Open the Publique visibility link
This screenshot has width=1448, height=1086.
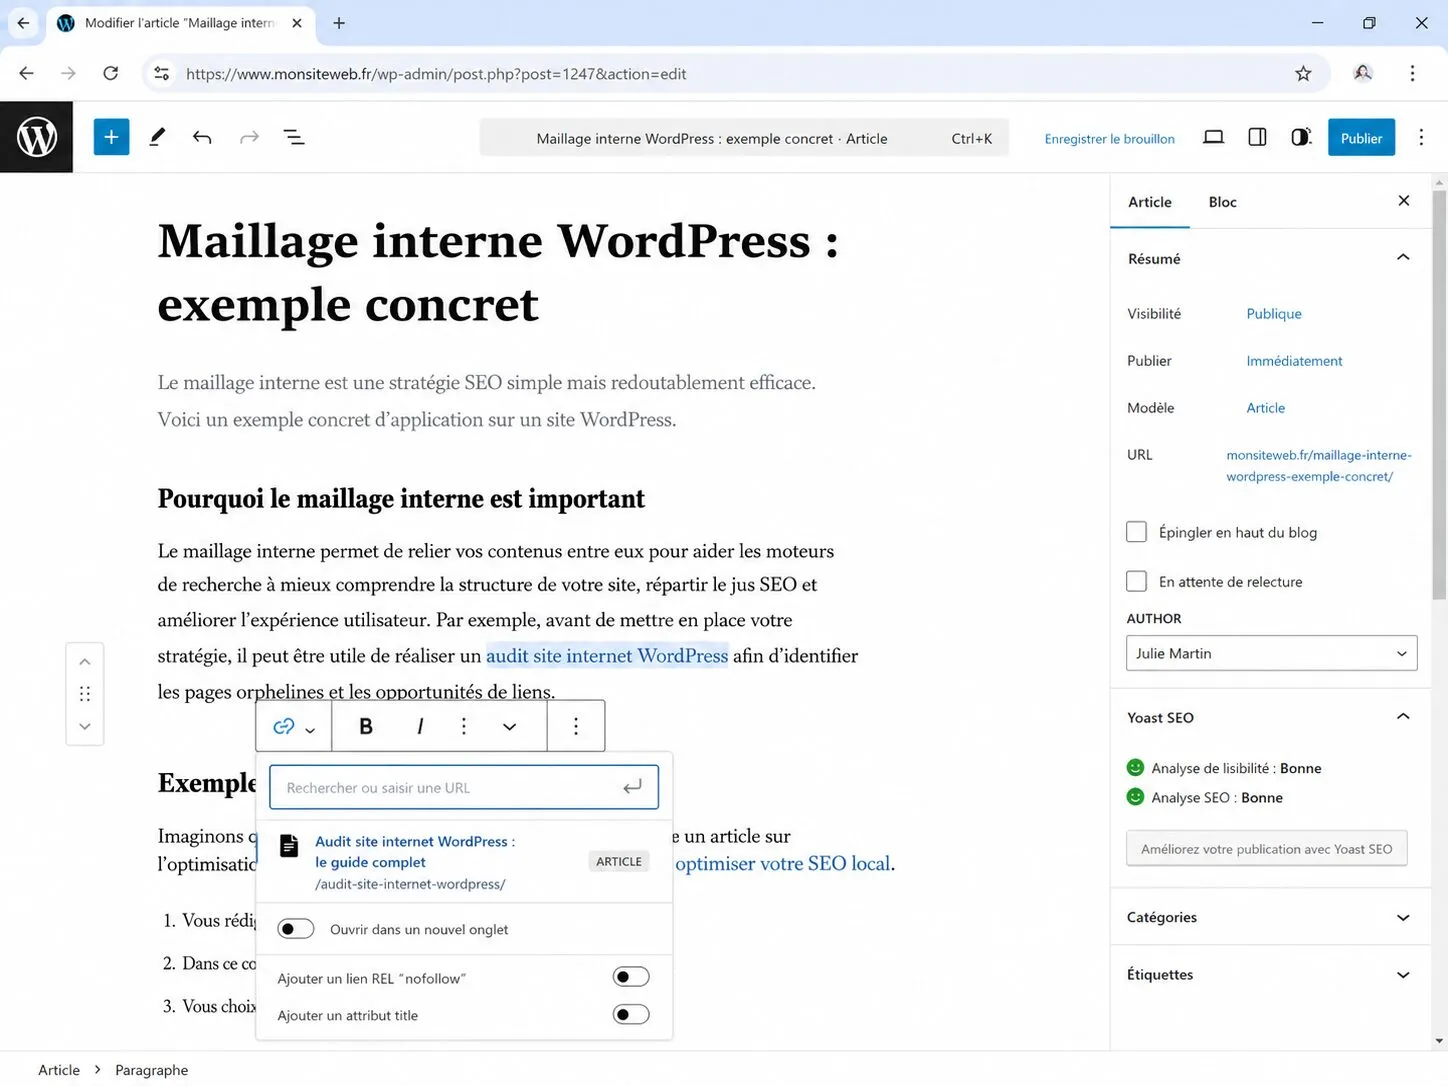1273,313
